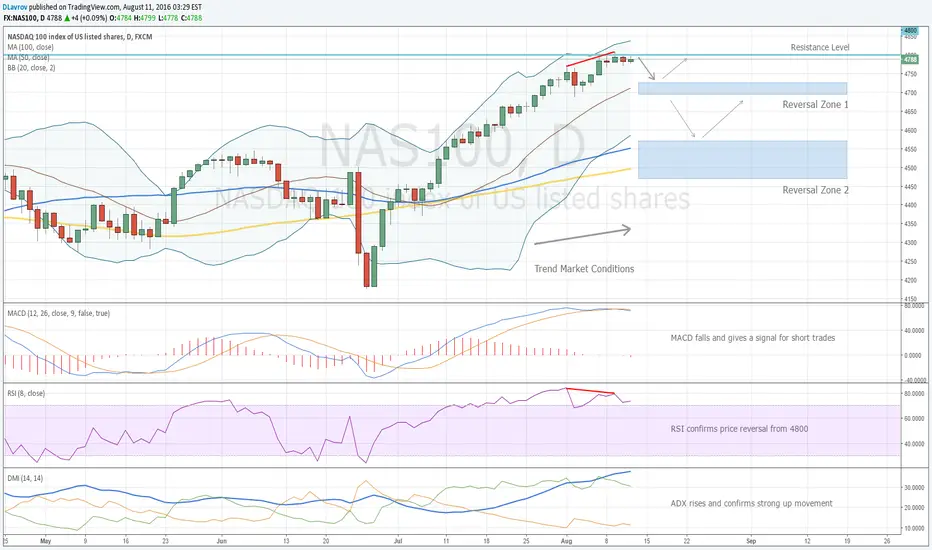The height and width of the screenshot is (550, 932).
Task: Click the Reversal Zone 1 label
Action: tap(815, 105)
